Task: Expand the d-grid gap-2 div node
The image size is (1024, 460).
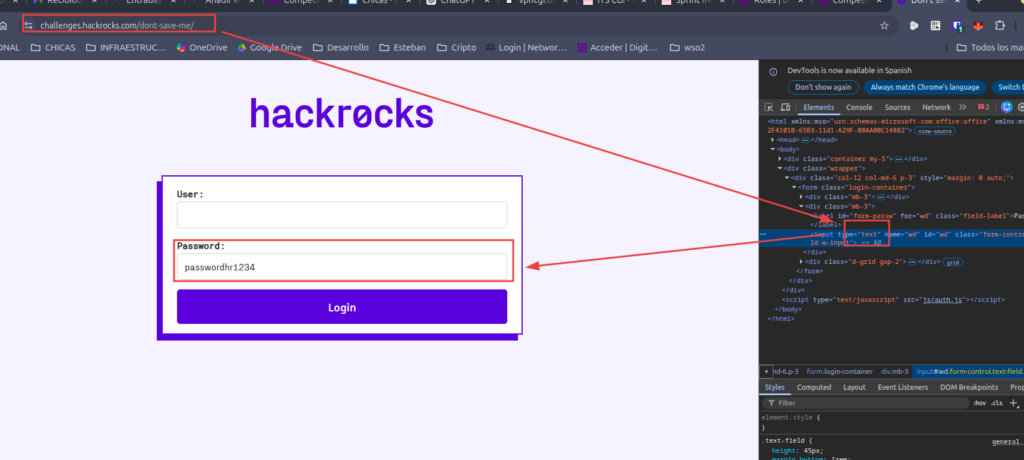Action: [802, 262]
